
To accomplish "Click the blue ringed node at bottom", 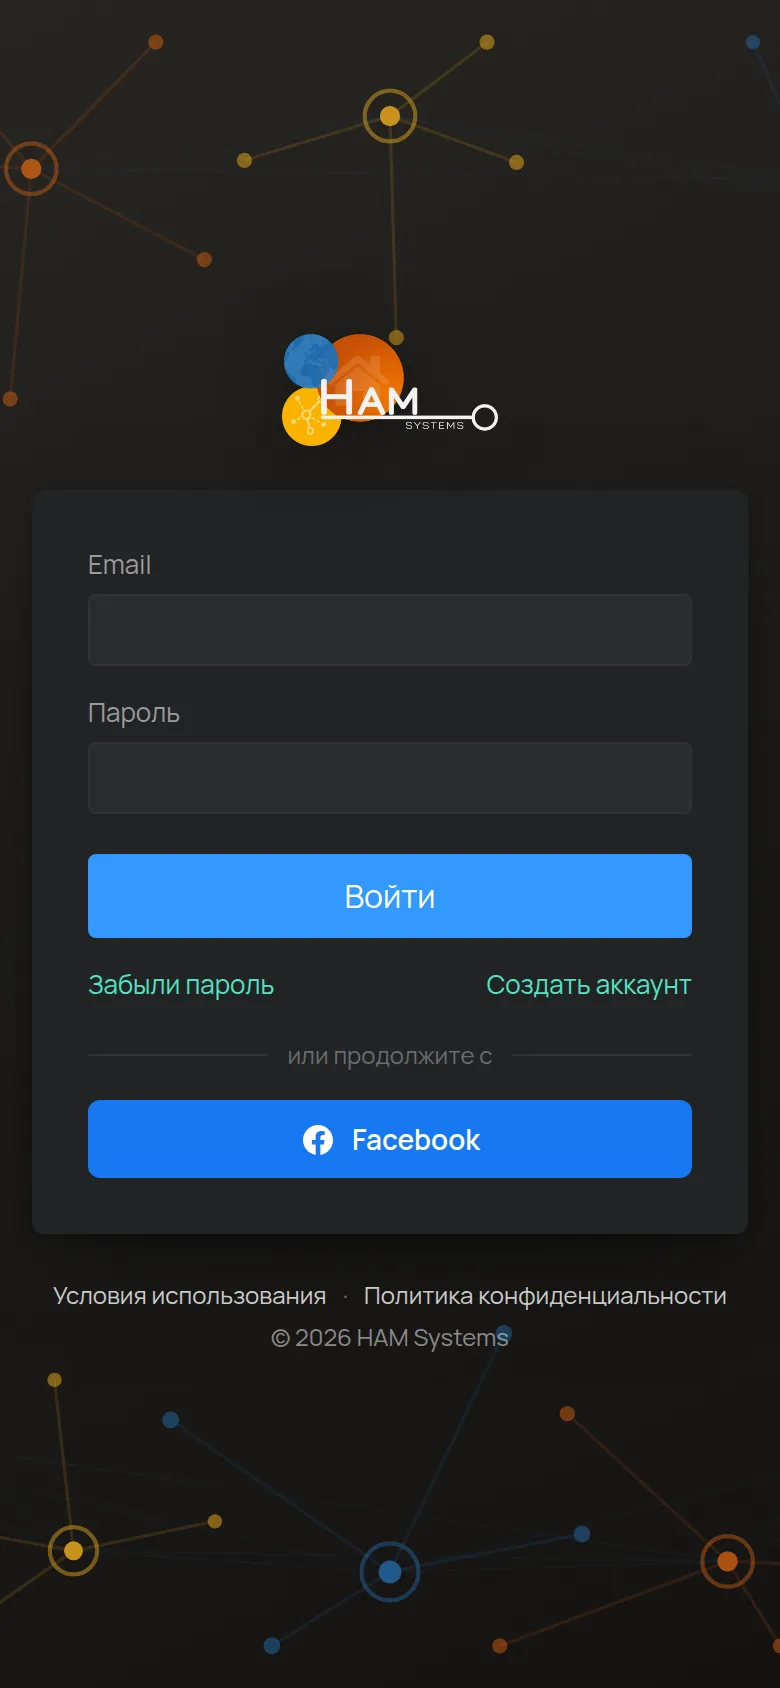I will click(390, 1572).
